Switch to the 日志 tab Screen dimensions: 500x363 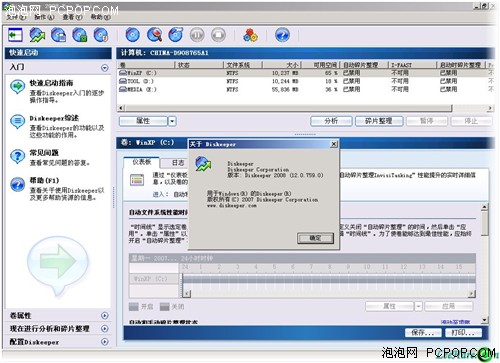tap(178, 163)
